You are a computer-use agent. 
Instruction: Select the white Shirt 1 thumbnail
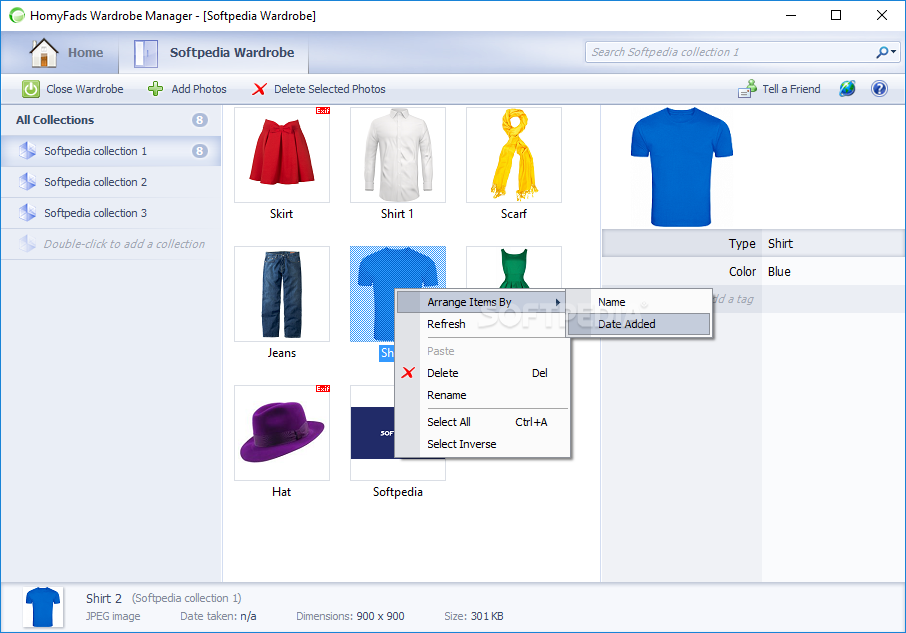pos(398,155)
